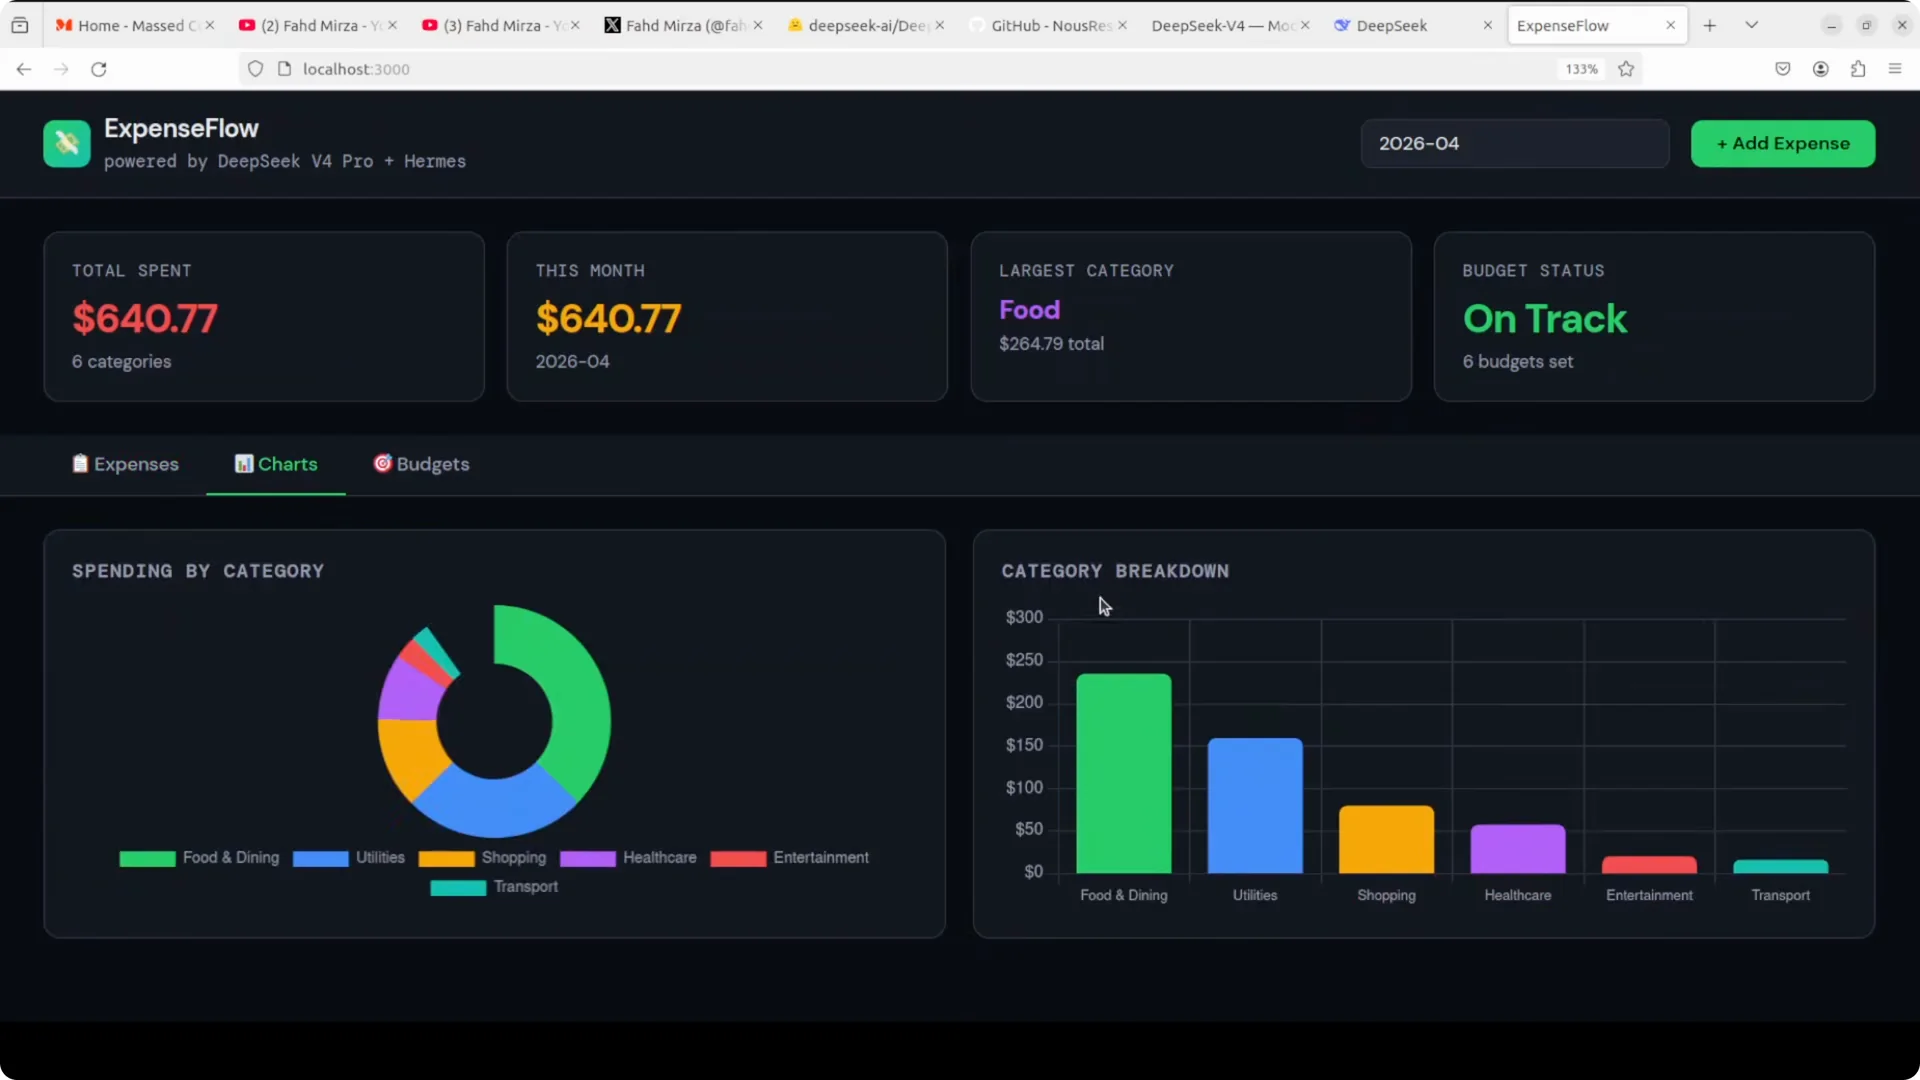
Task: Save the page to Pocket with the Pocket icon
Action: point(1783,69)
